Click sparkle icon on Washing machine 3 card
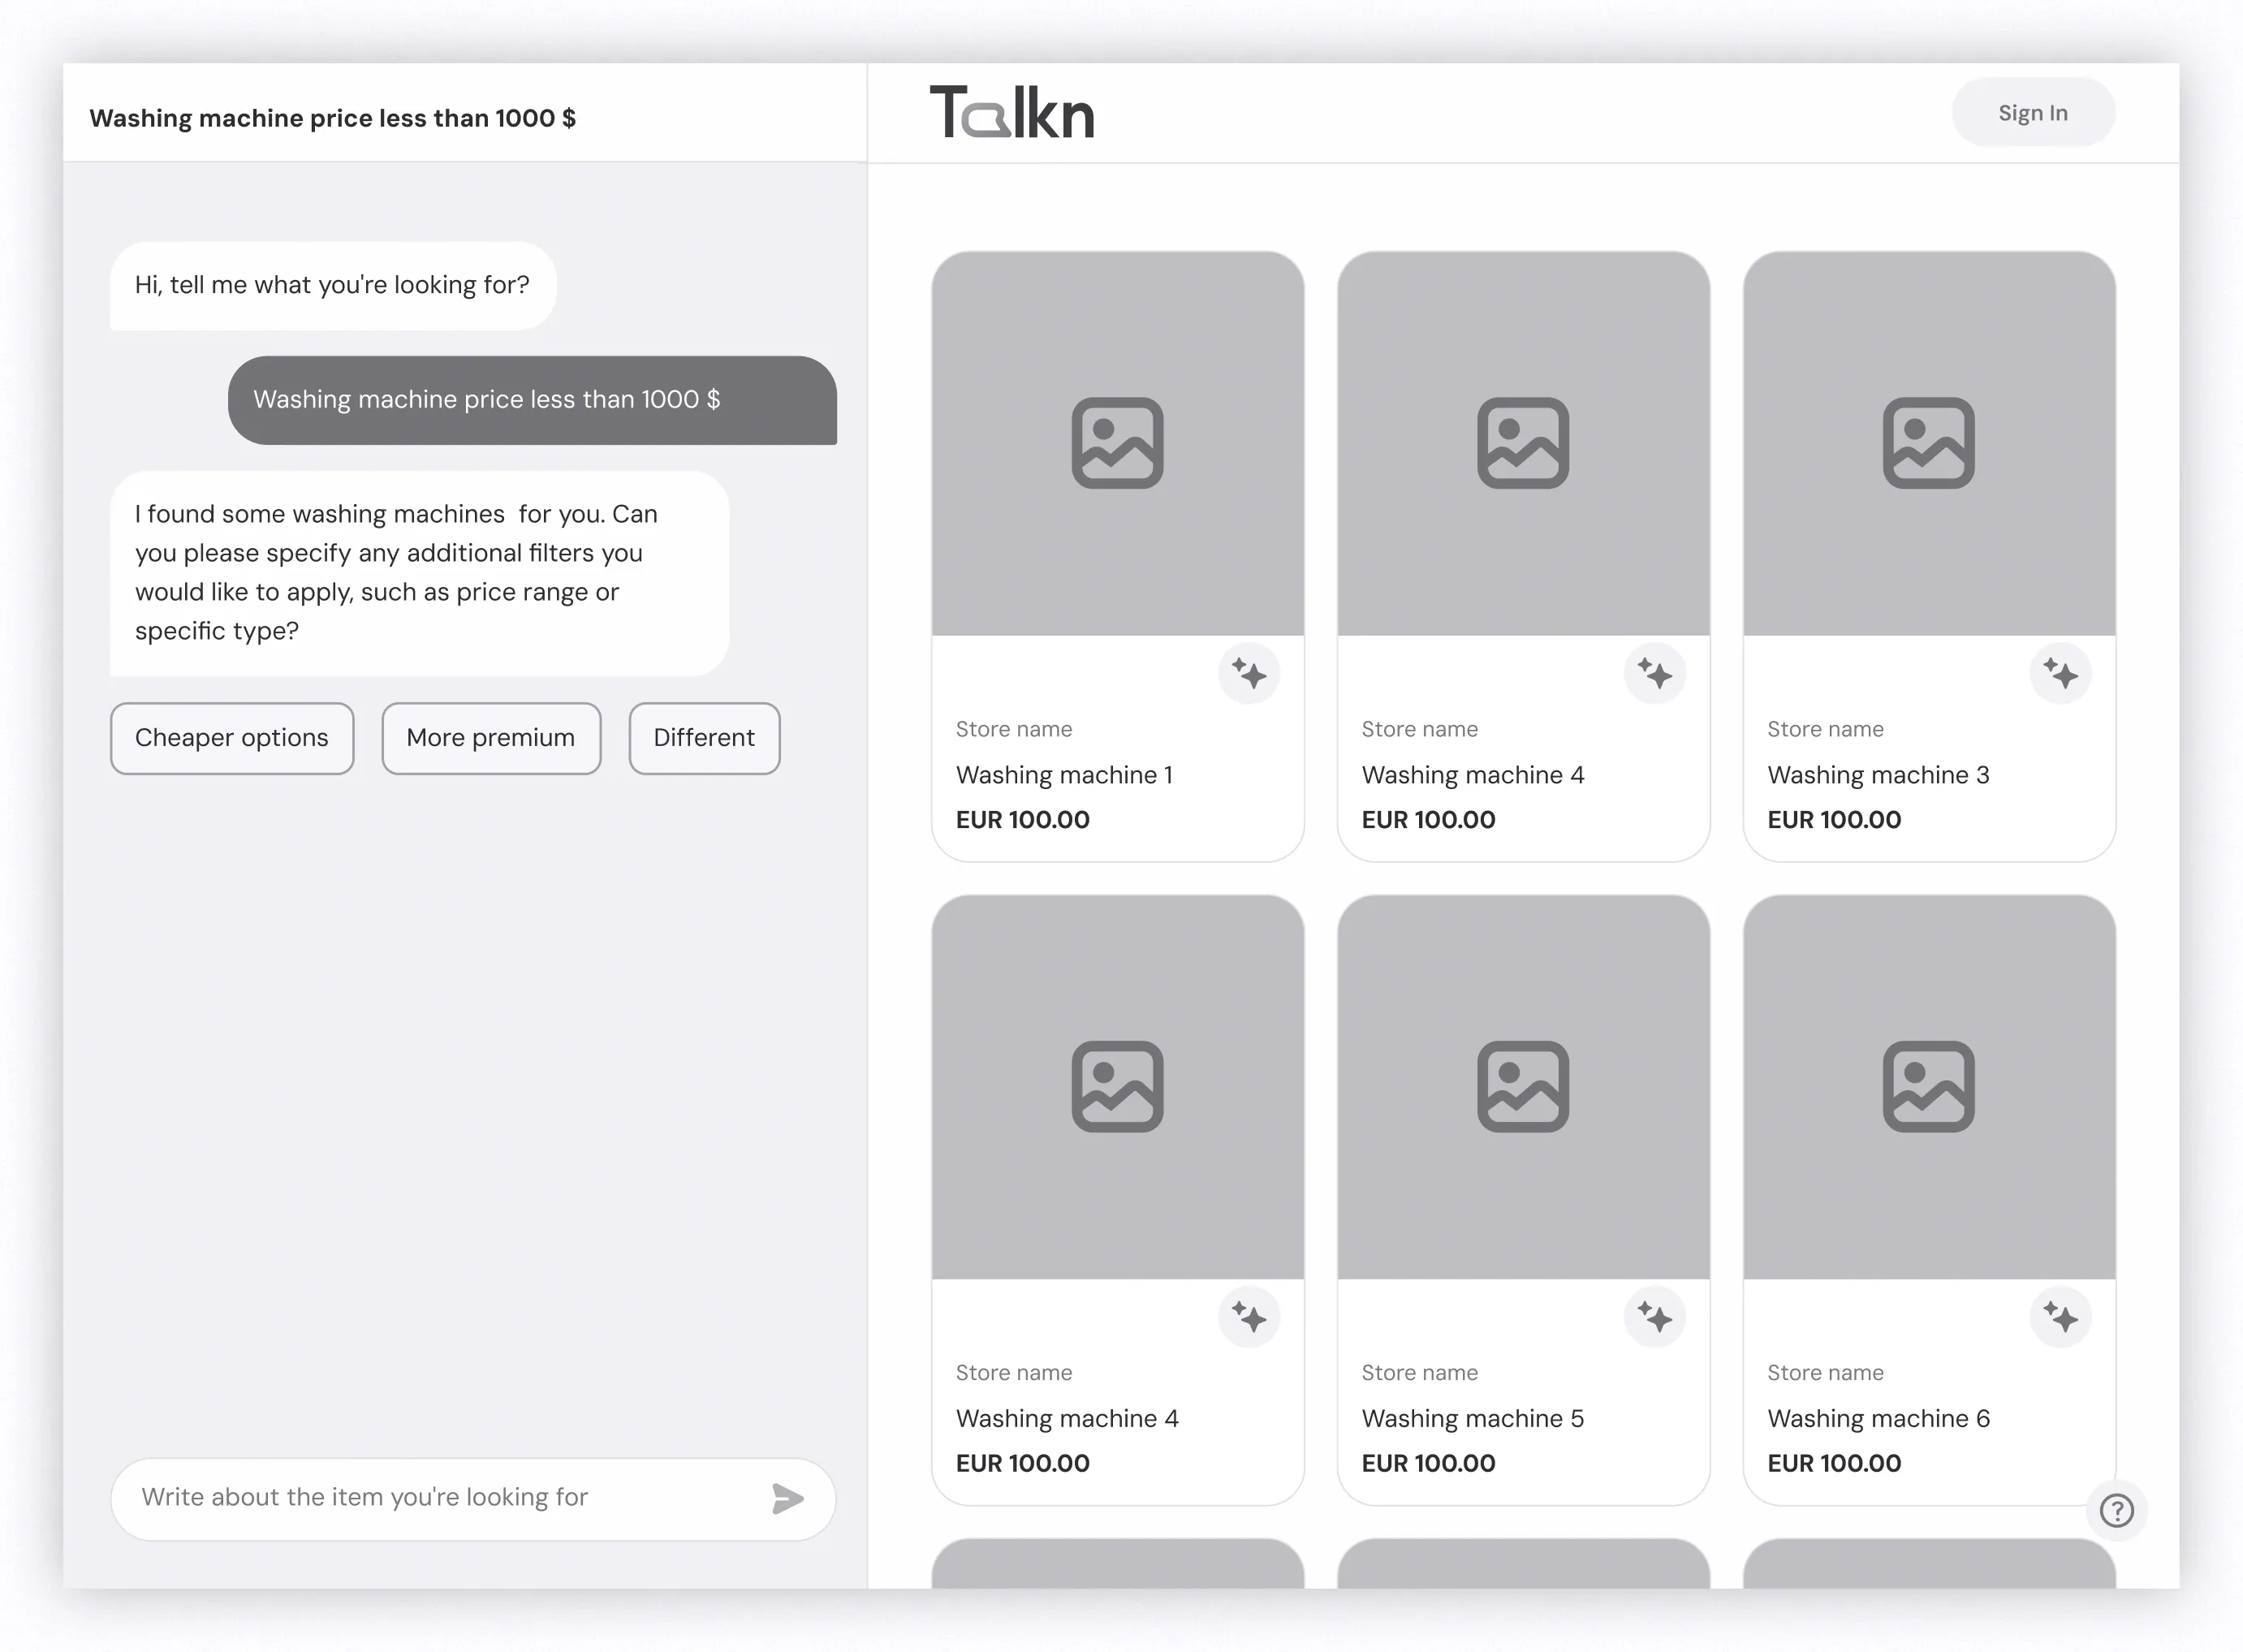The width and height of the screenshot is (2243, 1652). pyautogui.click(x=2060, y=673)
